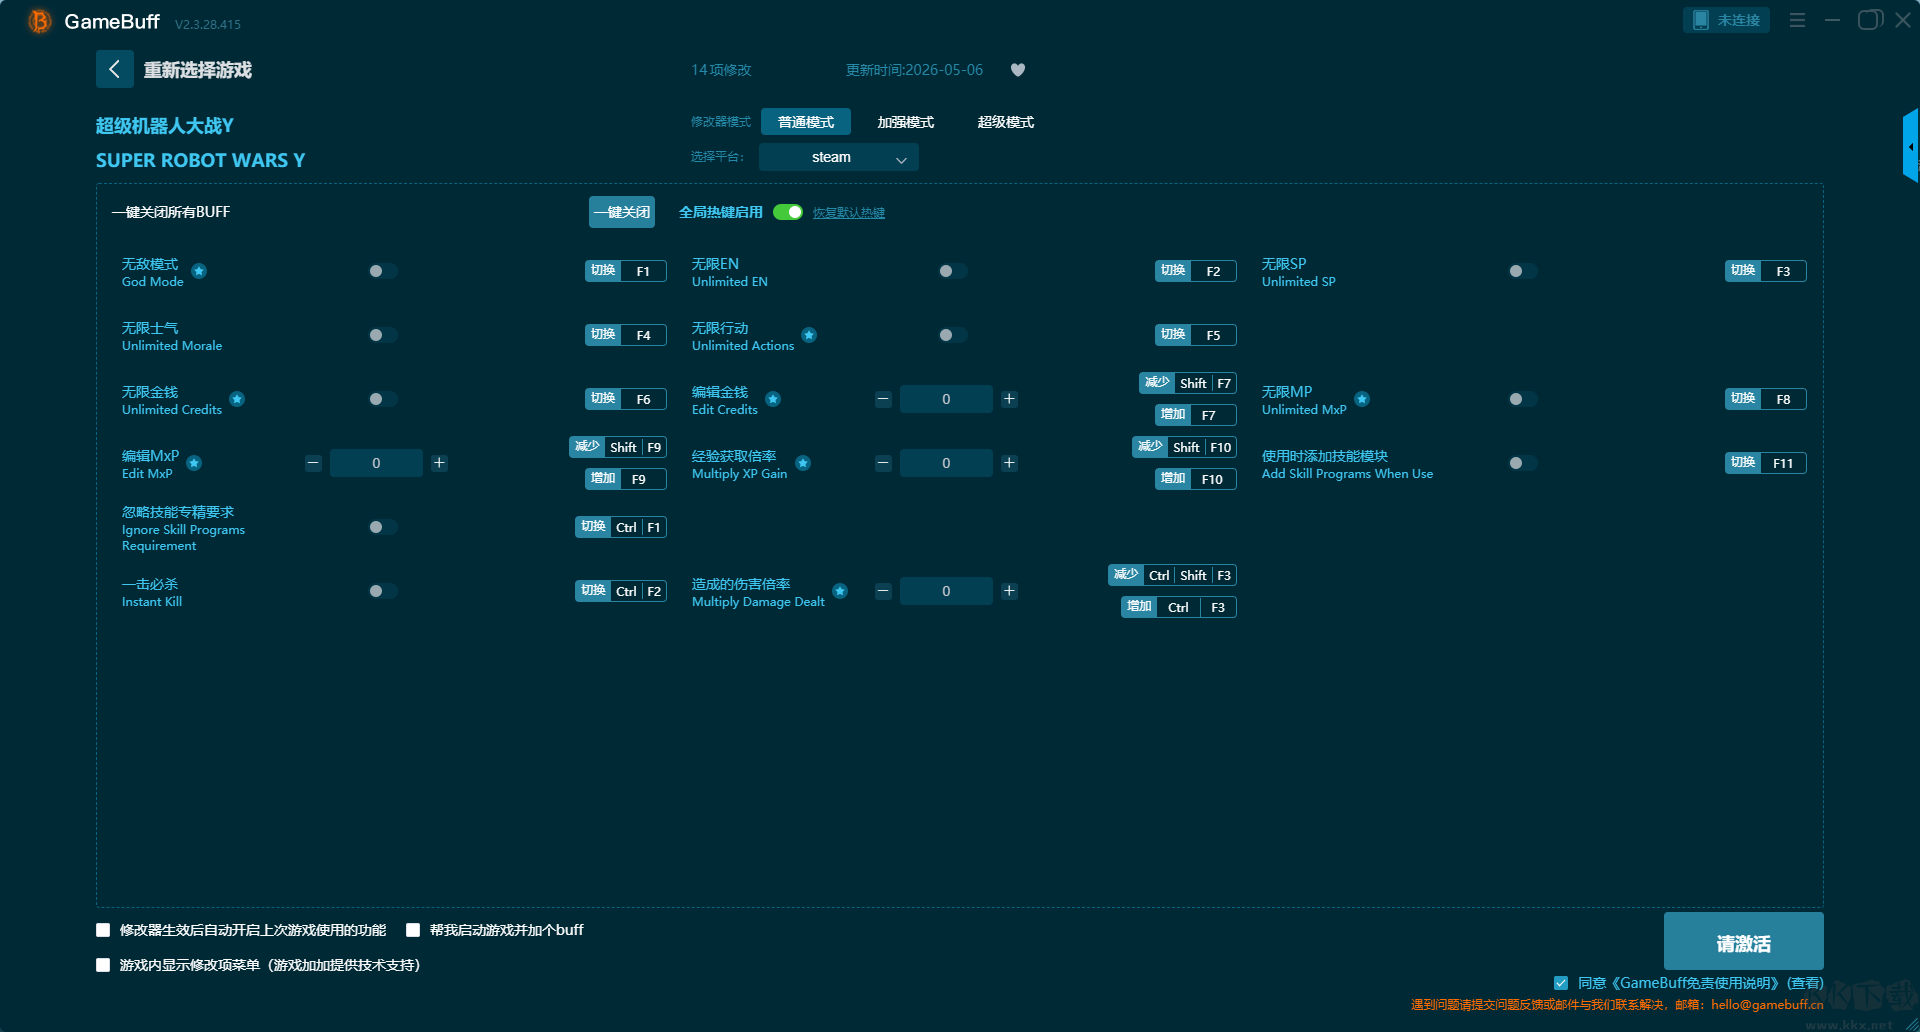This screenshot has width=1920, height=1032.
Task: Increase Multiply XP Gain with plus
Action: tap(1009, 463)
